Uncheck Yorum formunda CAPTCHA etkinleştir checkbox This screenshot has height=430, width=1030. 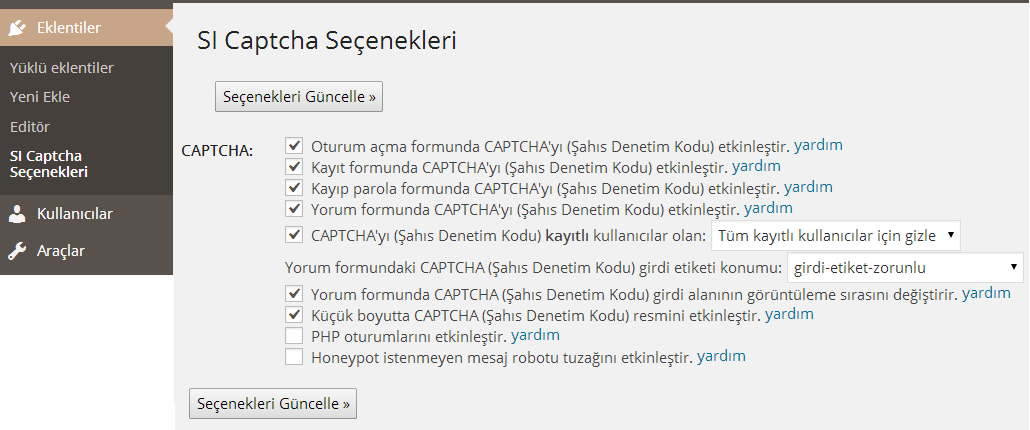[x=294, y=209]
